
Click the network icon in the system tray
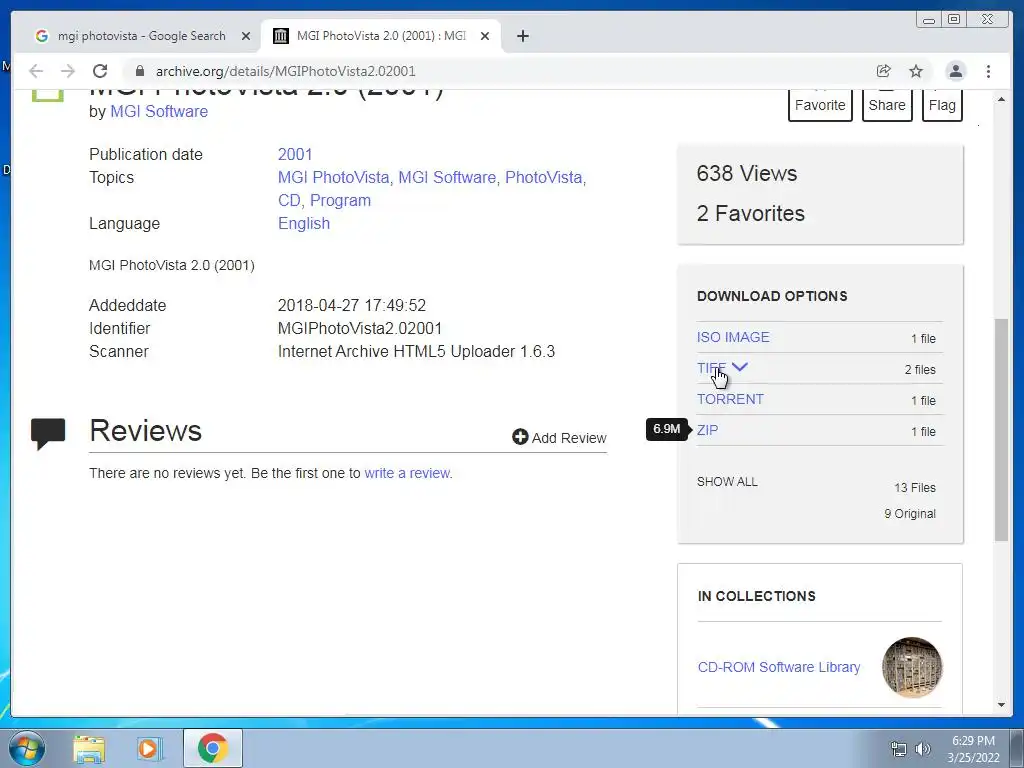(x=899, y=749)
